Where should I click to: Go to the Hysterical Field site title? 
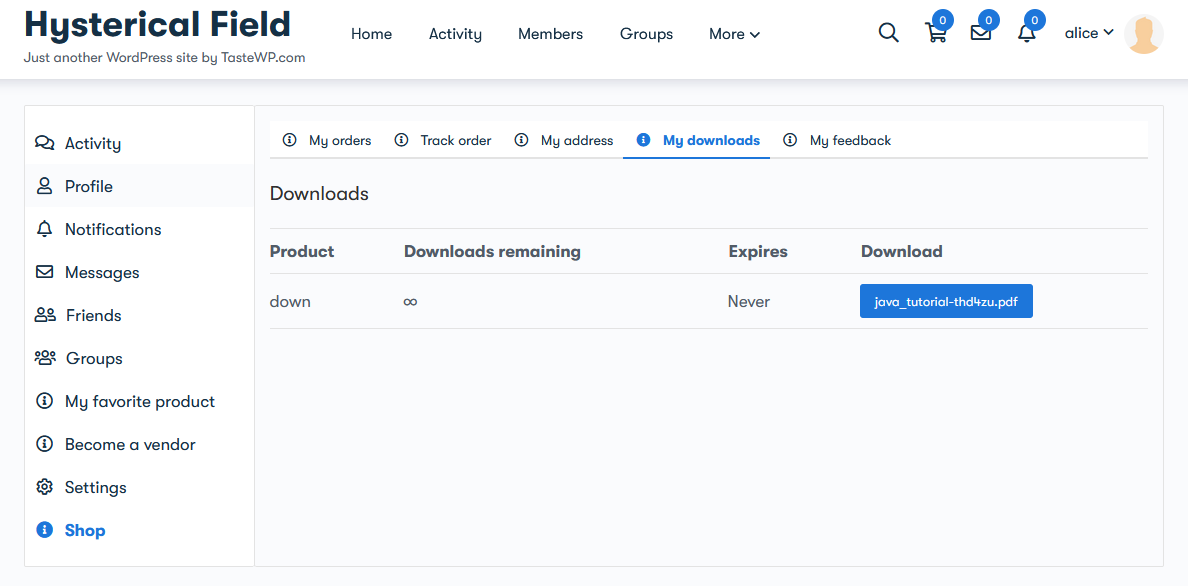(x=158, y=24)
